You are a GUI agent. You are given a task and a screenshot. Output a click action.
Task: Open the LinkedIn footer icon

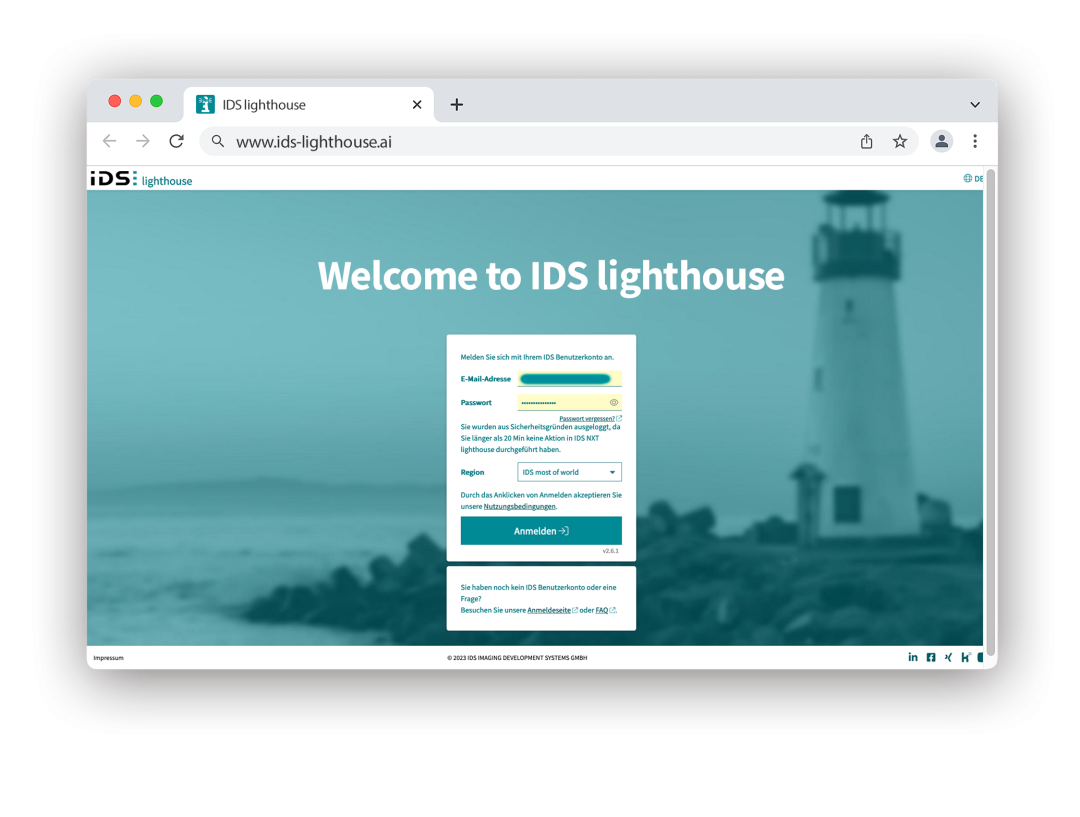point(913,657)
